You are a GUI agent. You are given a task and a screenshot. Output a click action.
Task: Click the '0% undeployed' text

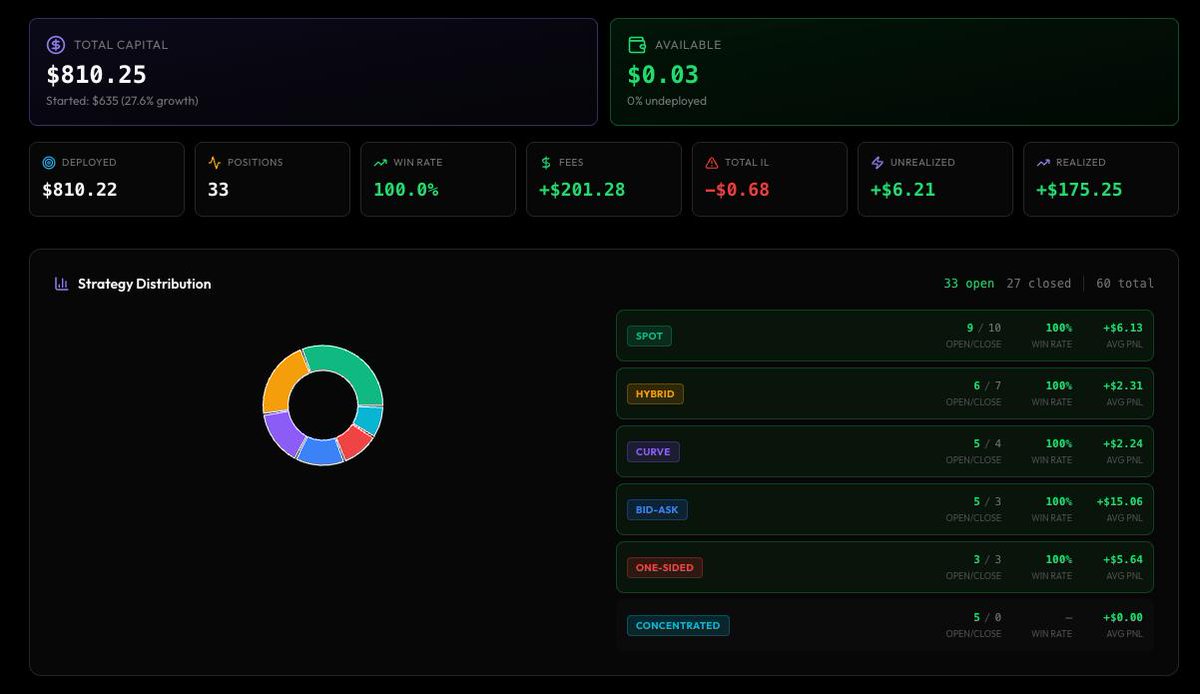point(667,101)
